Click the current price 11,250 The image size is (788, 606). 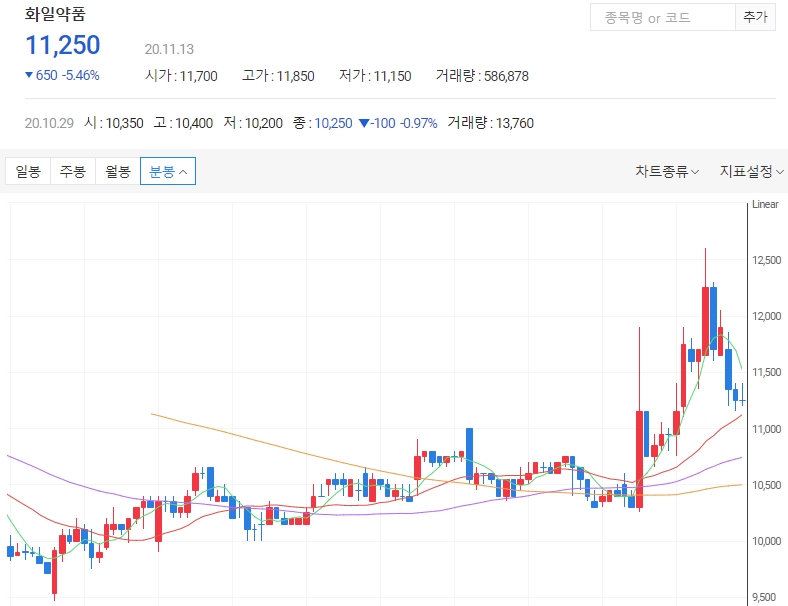63,45
